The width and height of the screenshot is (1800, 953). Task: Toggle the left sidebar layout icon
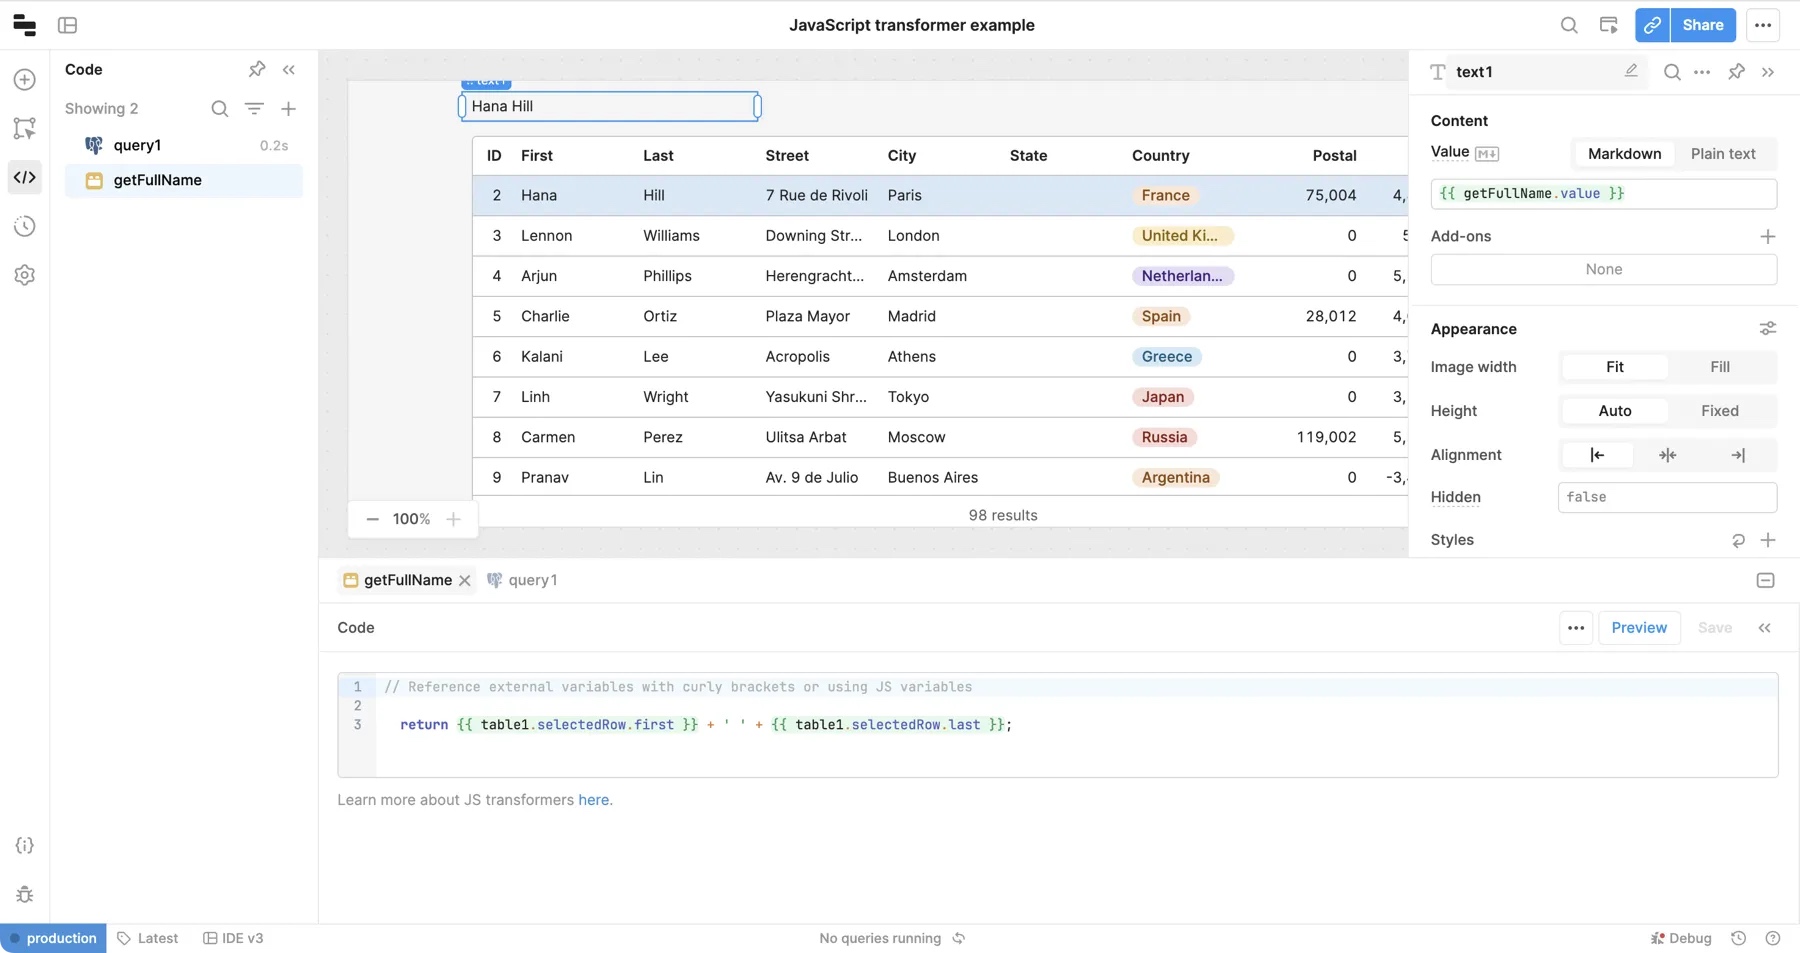click(x=68, y=25)
